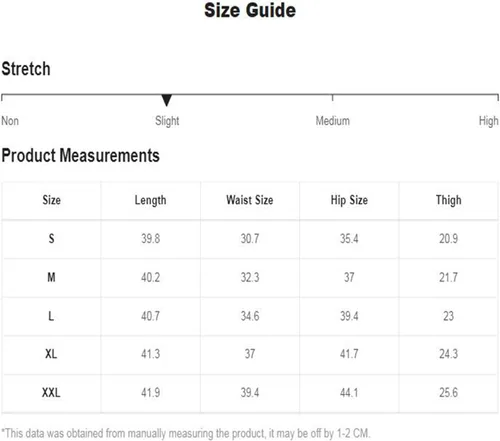
Task: Select the Non stretch label
Action: pyautogui.click(x=10, y=121)
